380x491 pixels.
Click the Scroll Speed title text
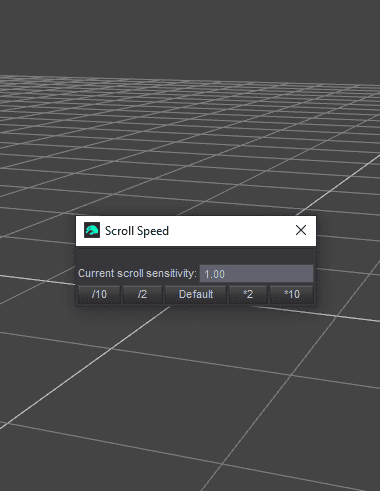137,231
